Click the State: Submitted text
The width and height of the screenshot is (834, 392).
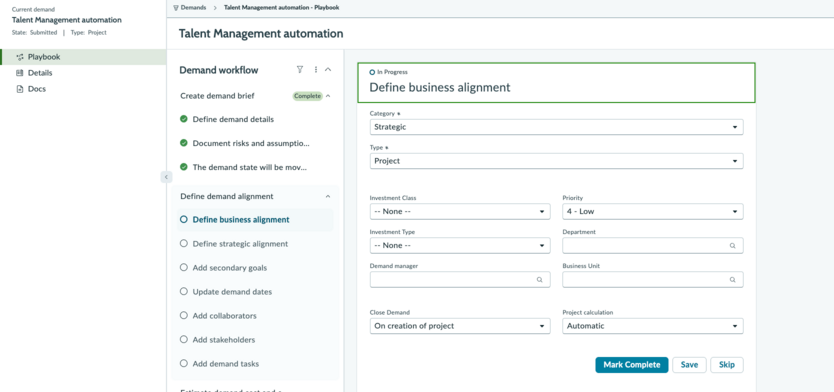click(x=34, y=32)
